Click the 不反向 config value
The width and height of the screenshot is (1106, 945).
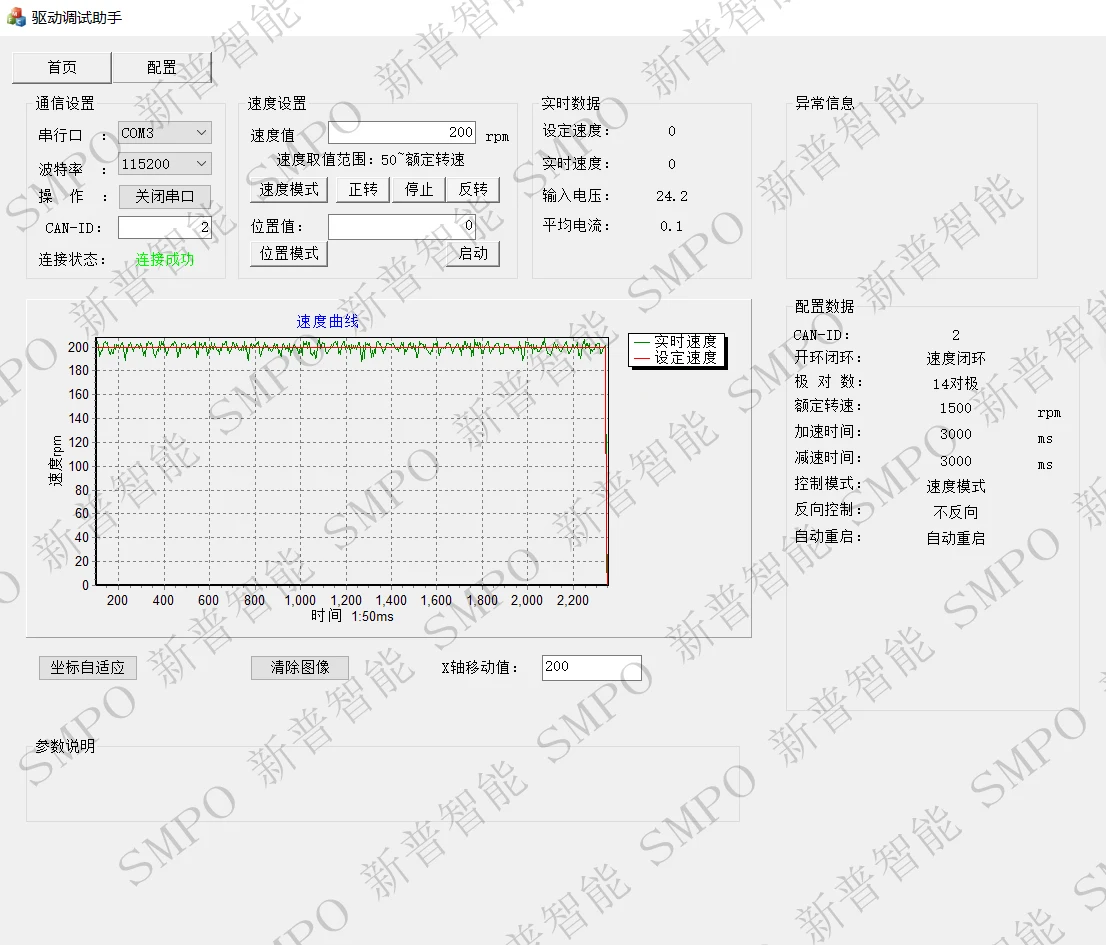(x=956, y=512)
